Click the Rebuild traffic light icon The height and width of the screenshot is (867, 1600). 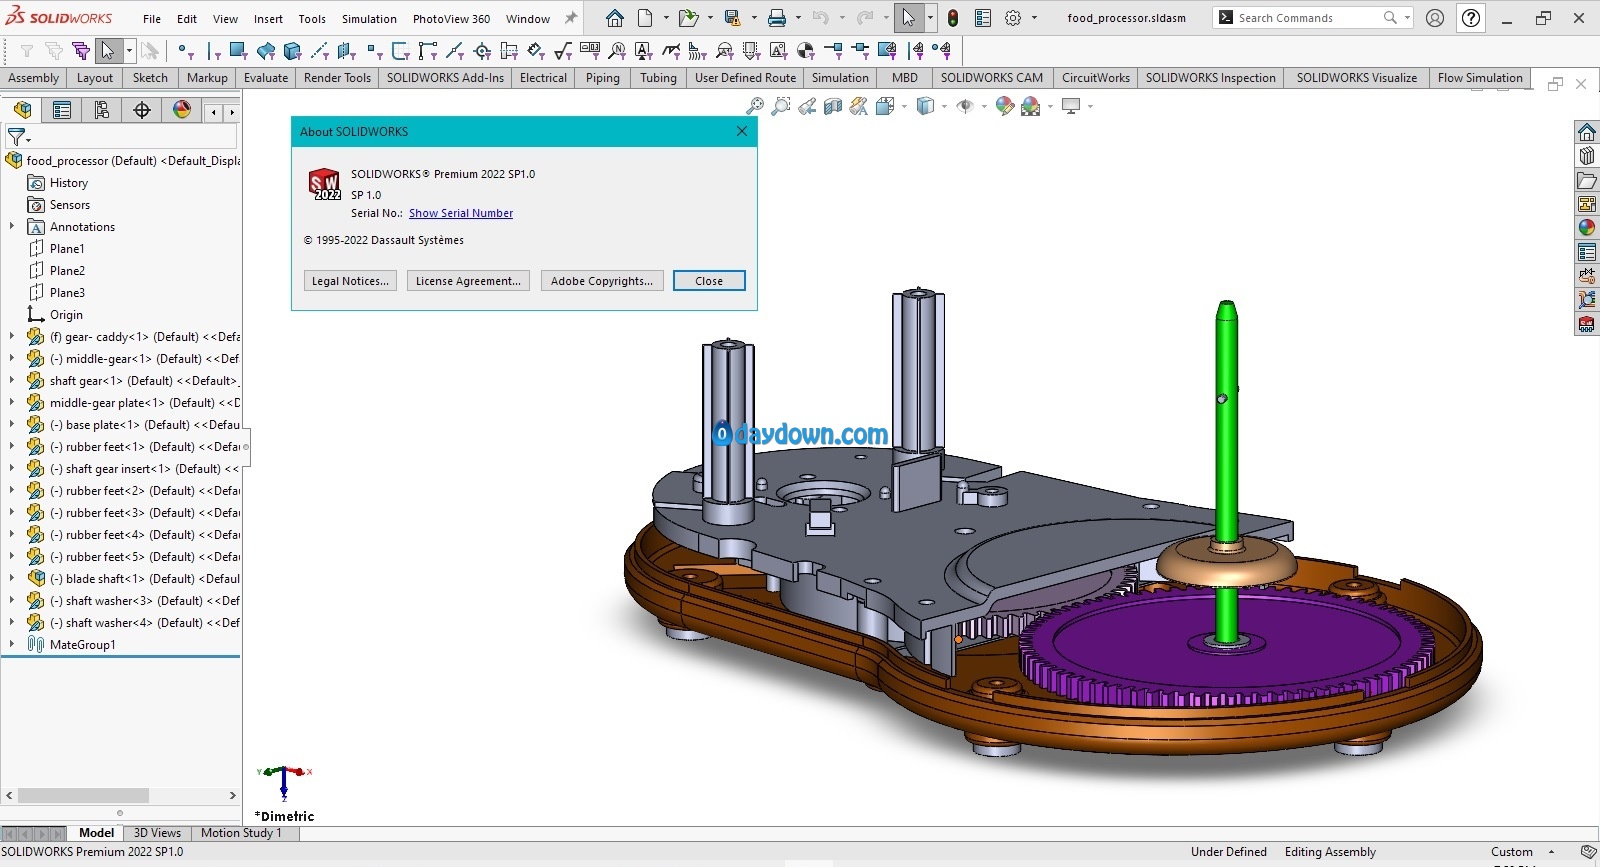tap(953, 18)
